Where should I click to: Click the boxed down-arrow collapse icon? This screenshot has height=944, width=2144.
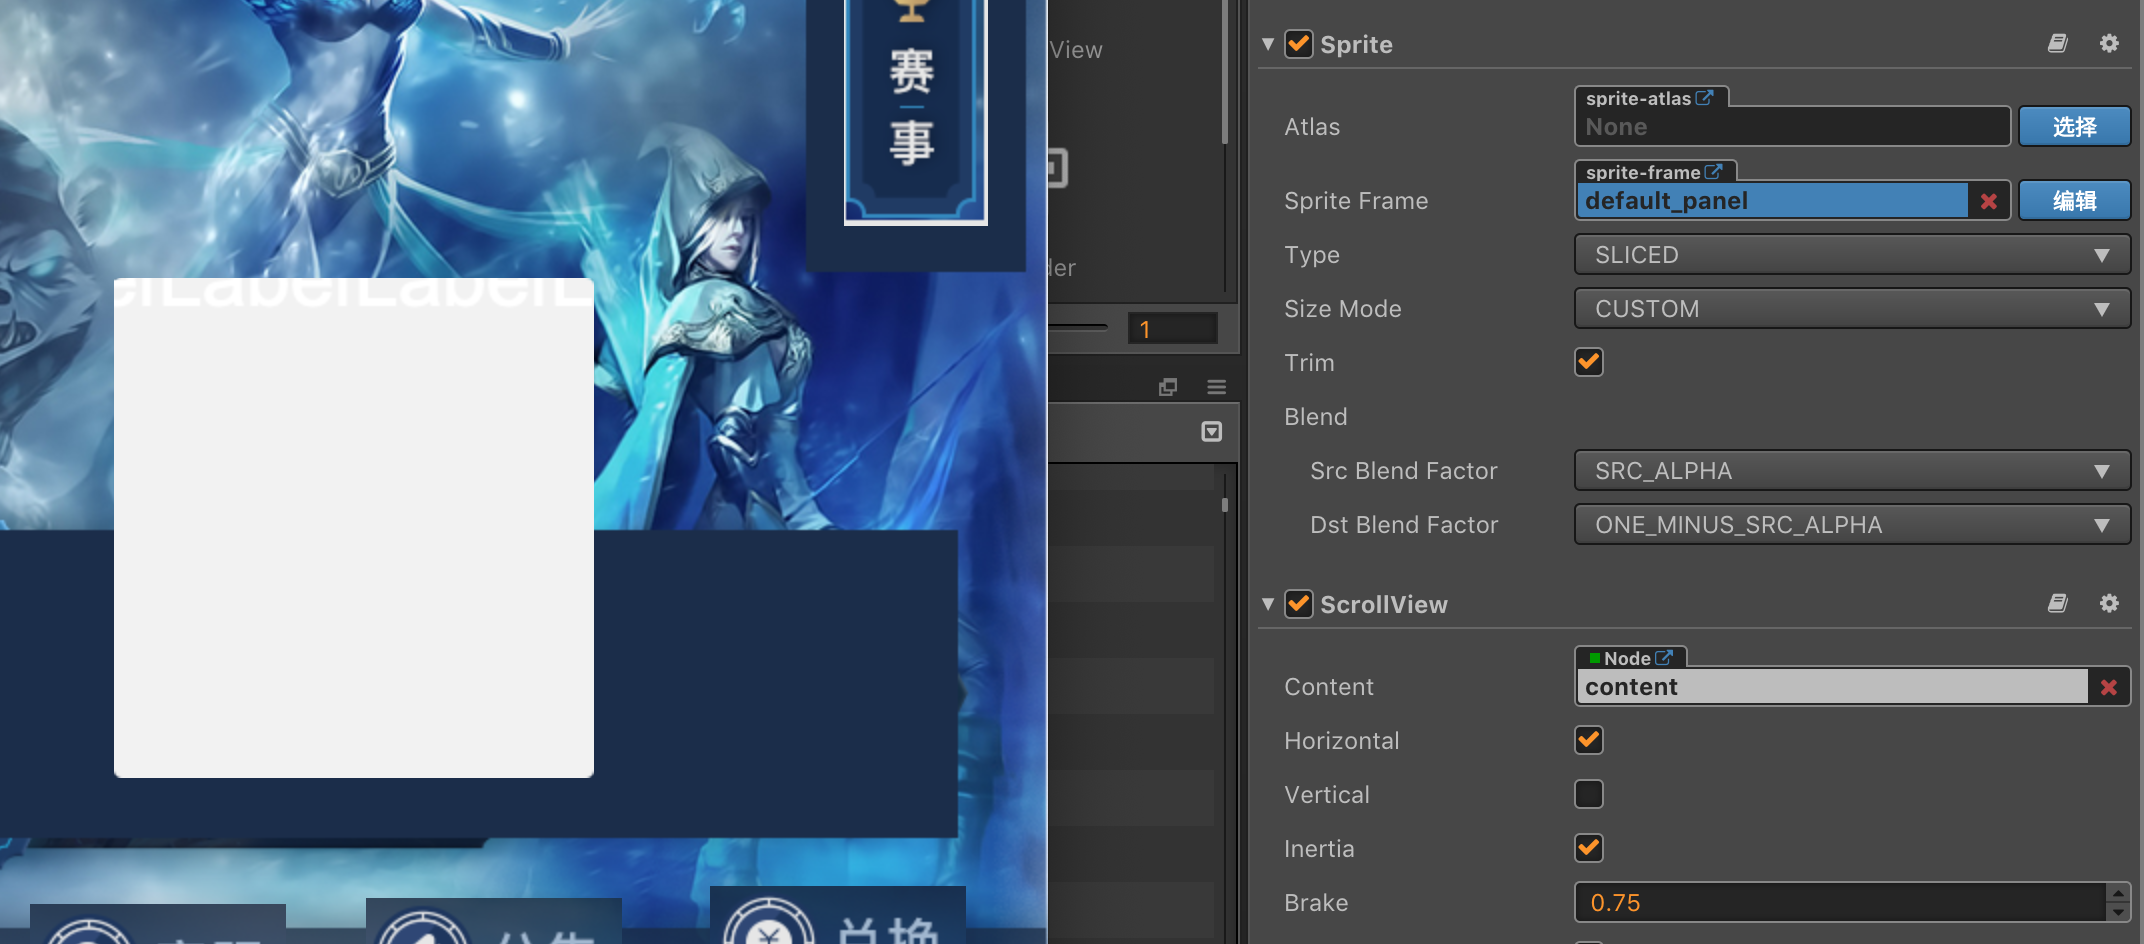[x=1211, y=431]
